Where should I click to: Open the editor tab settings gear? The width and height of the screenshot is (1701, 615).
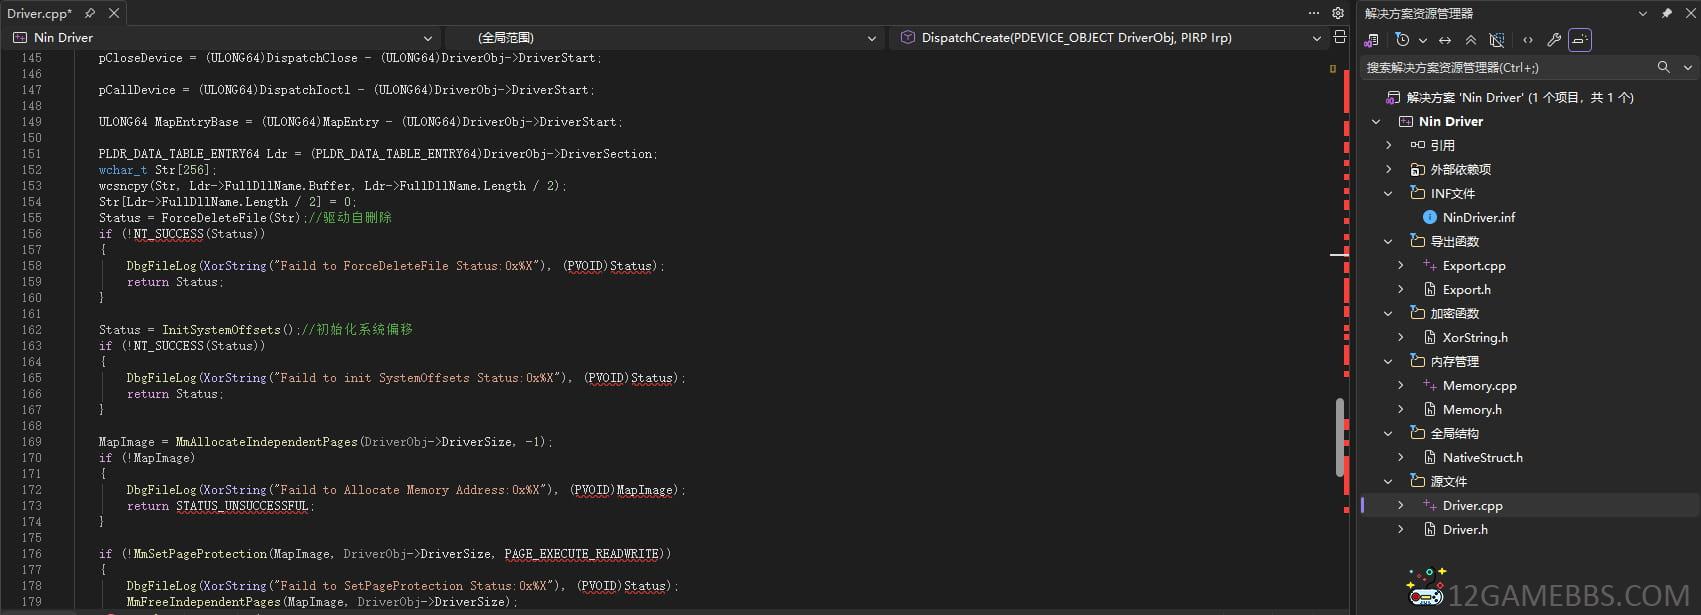pyautogui.click(x=1338, y=13)
